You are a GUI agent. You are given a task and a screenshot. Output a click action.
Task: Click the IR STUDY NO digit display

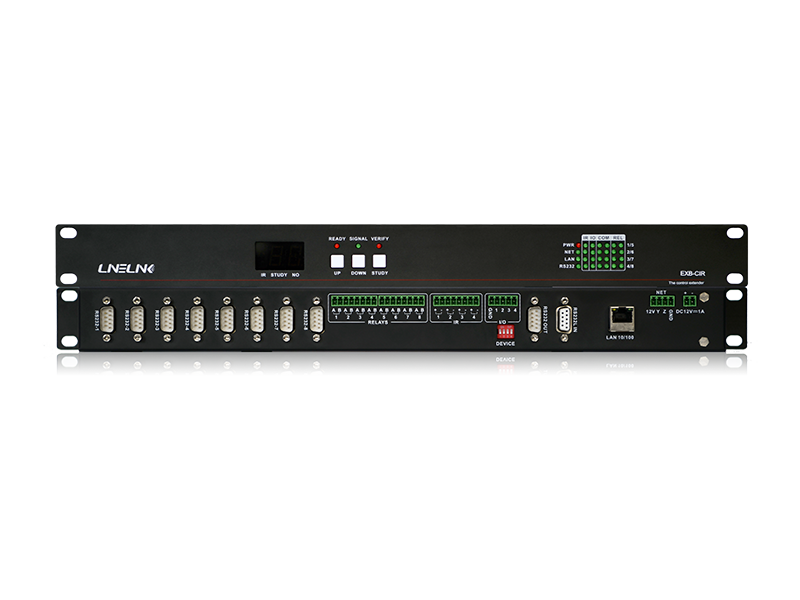coord(280,256)
